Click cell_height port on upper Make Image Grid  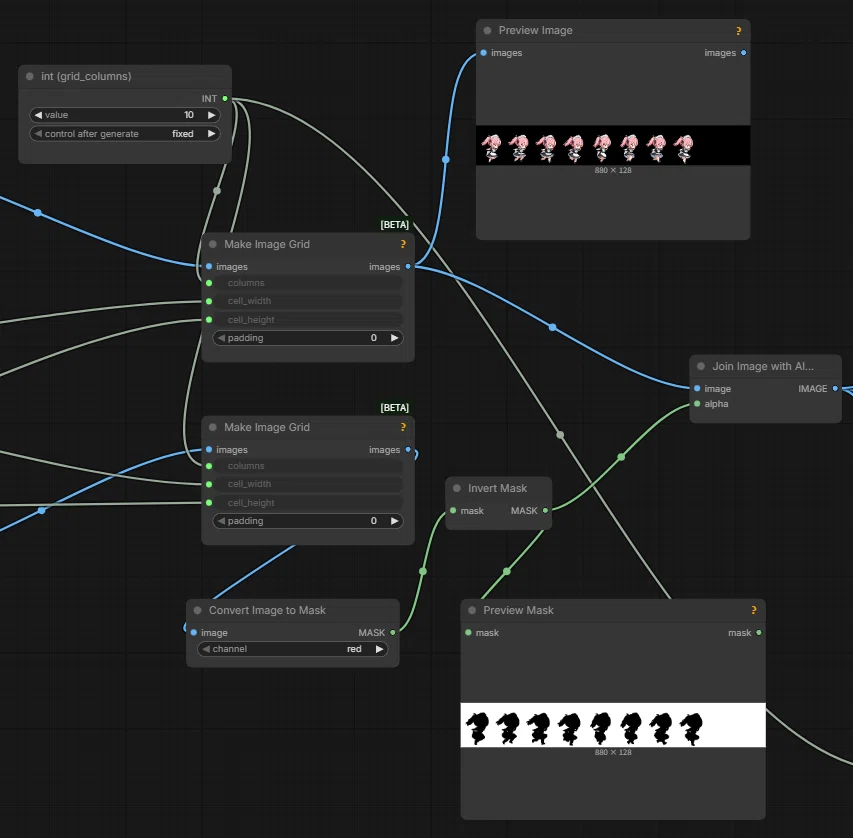[209, 320]
